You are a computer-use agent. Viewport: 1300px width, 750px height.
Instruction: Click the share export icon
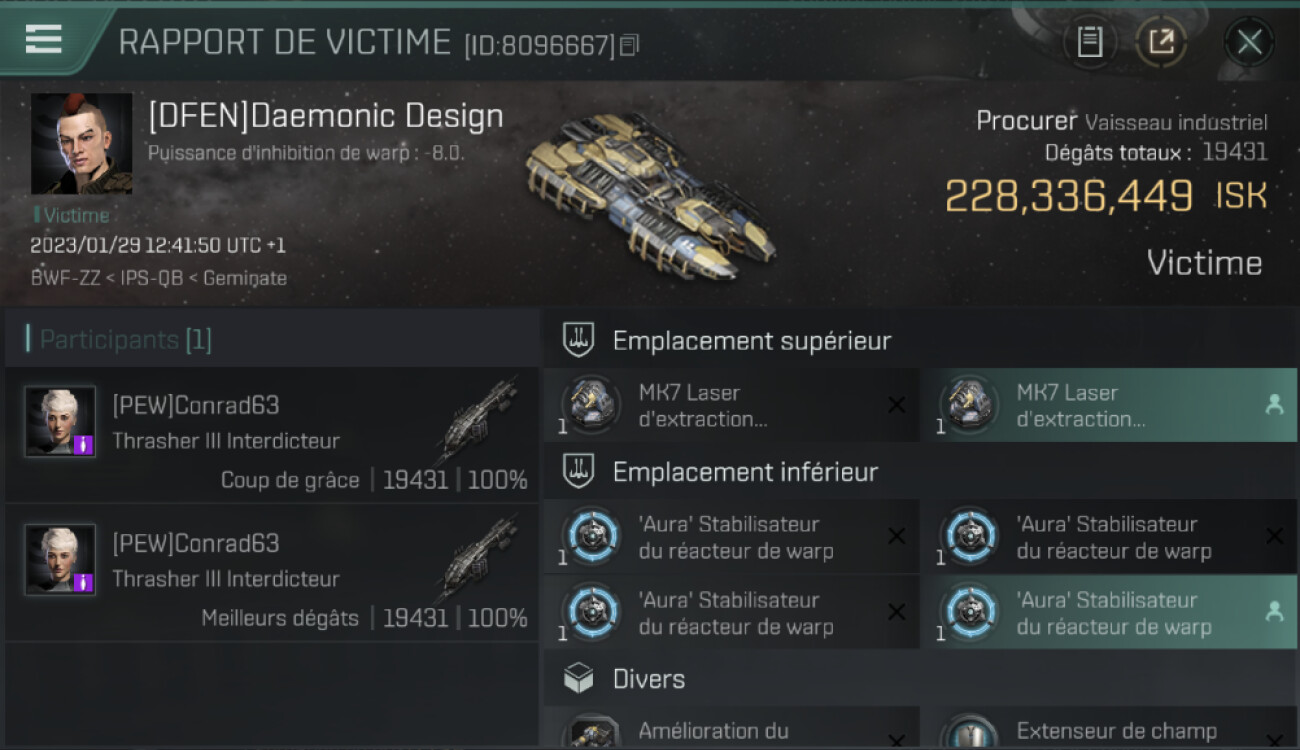click(1160, 42)
